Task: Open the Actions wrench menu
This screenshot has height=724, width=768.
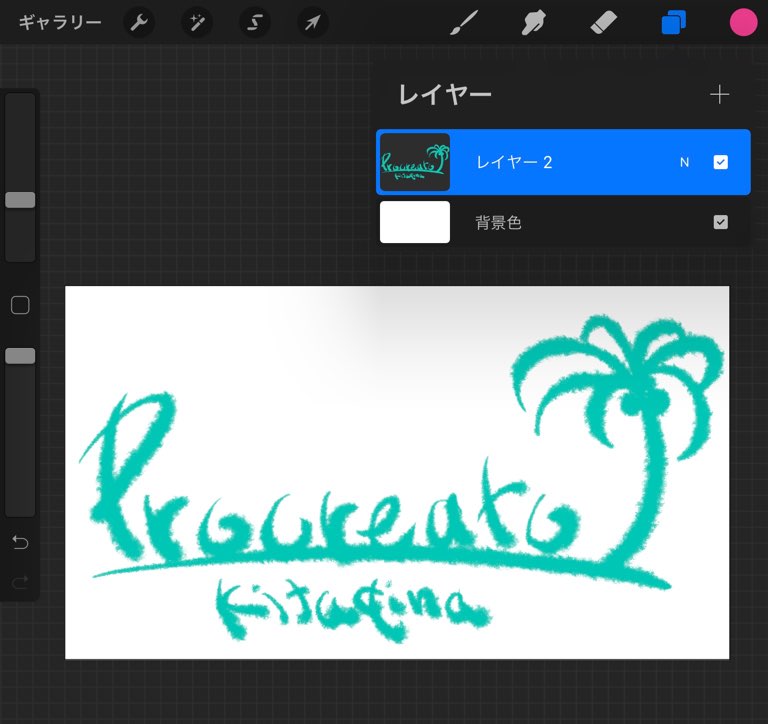Action: 139,23
